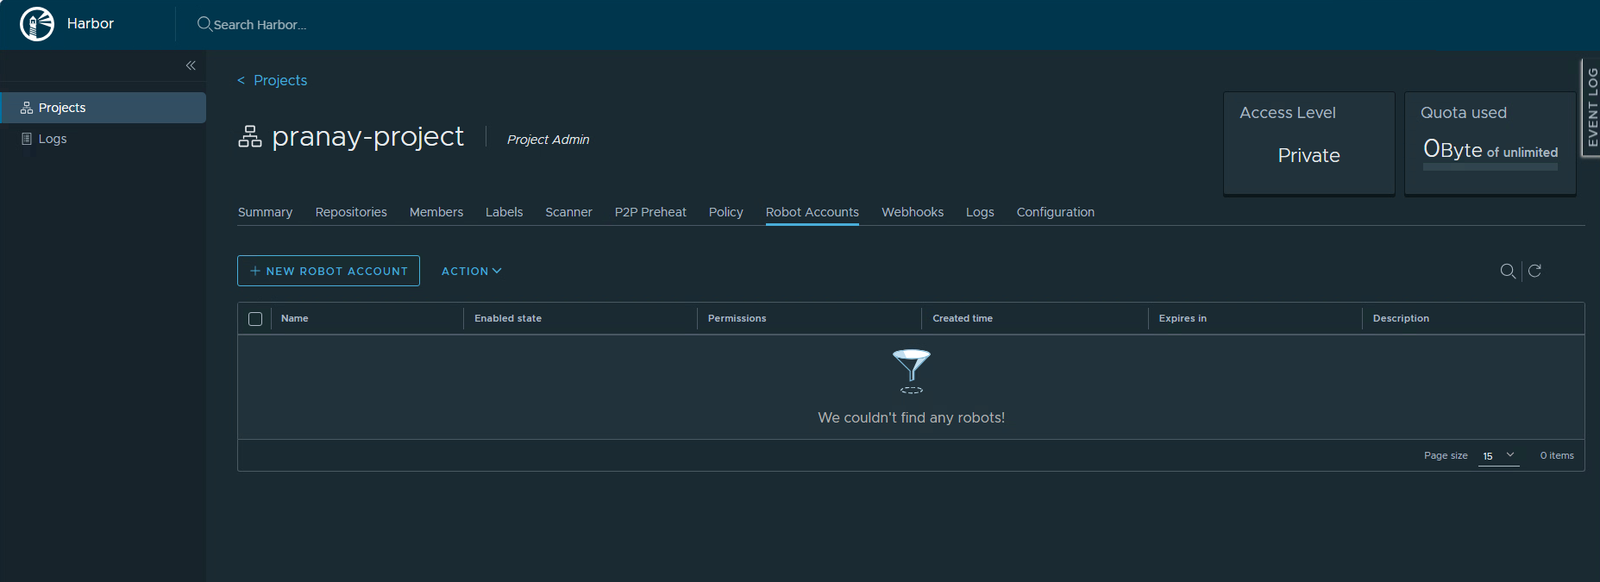Viewport: 1600px width, 582px height.
Task: Sort by the Name column header
Action: point(294,318)
